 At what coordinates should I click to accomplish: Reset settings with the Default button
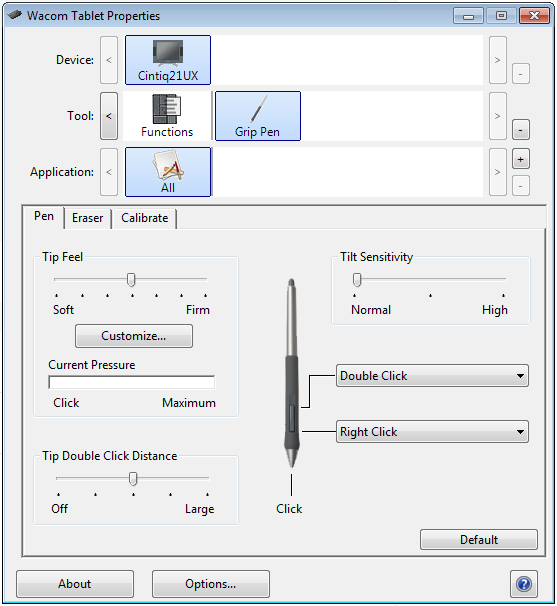pos(479,540)
